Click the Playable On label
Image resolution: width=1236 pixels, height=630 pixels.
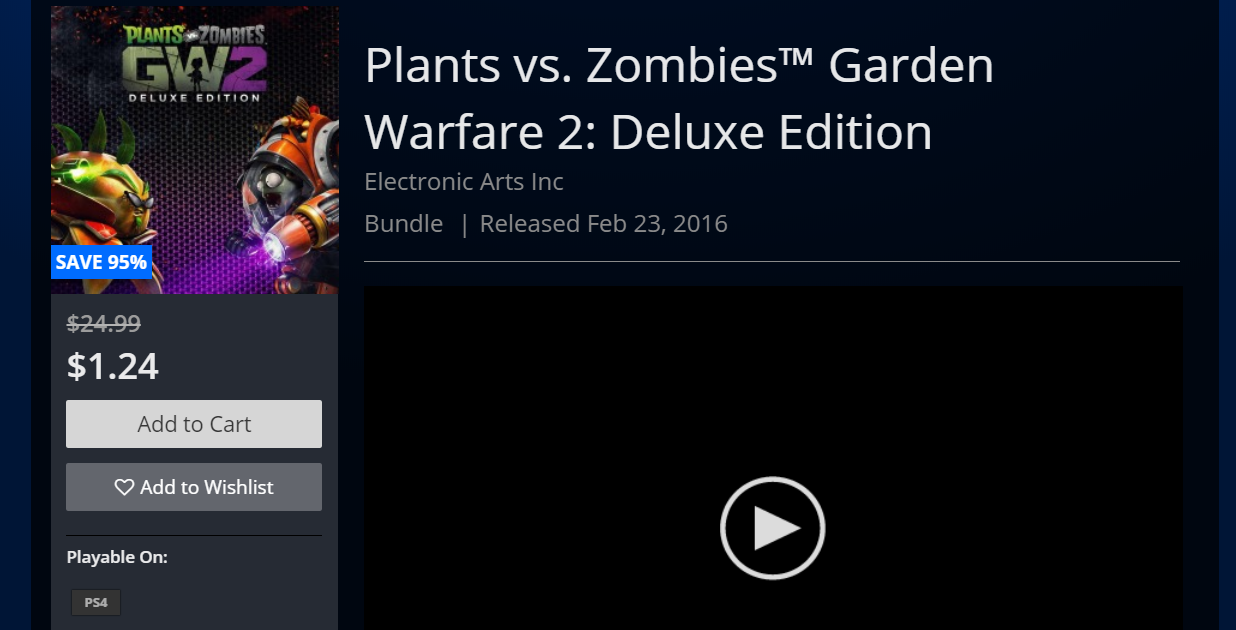coord(117,557)
